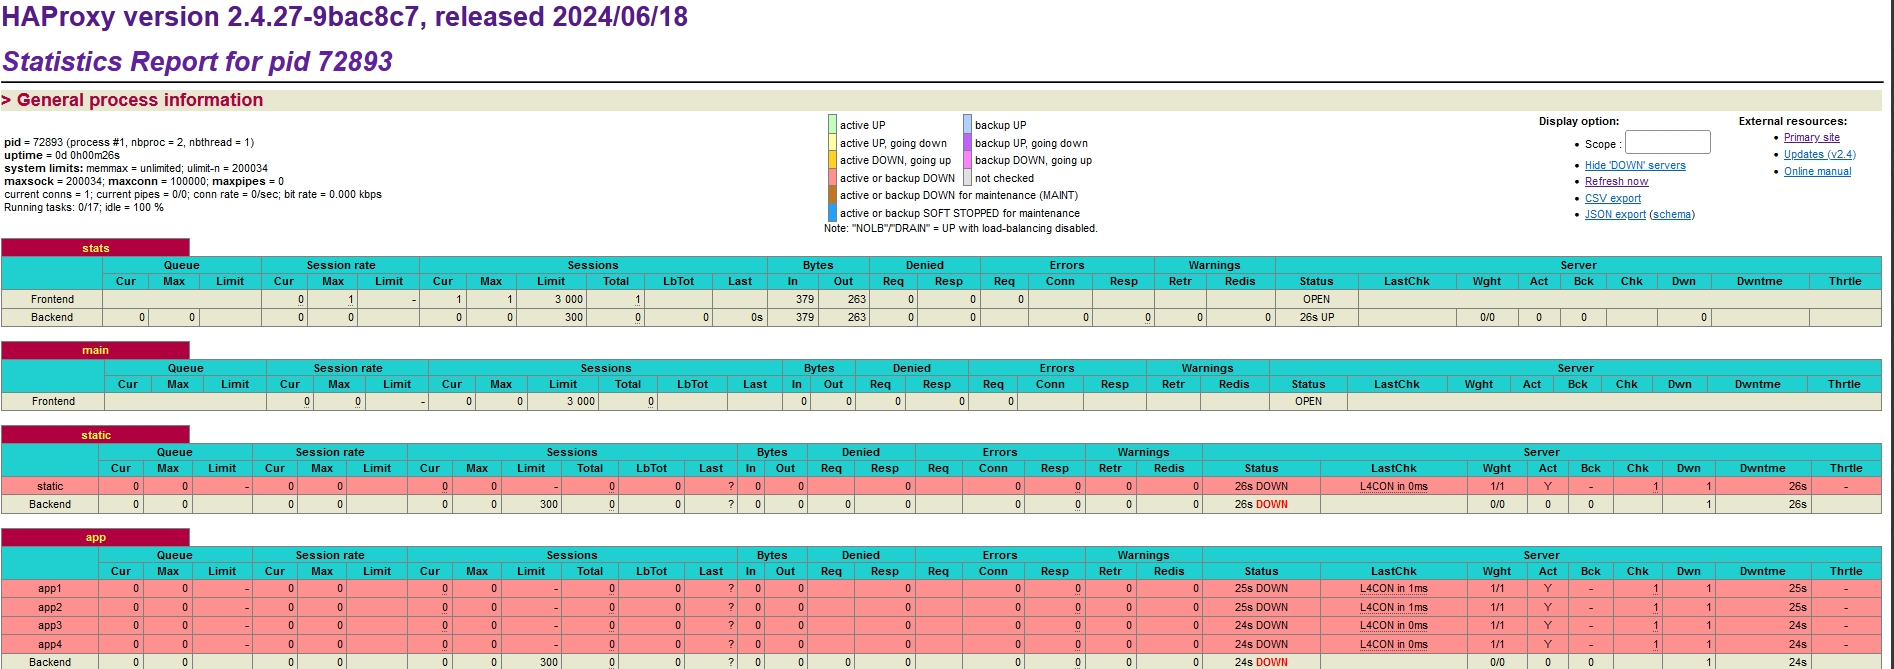
Task: Click the 'not checked' legend swatch
Action: click(967, 178)
